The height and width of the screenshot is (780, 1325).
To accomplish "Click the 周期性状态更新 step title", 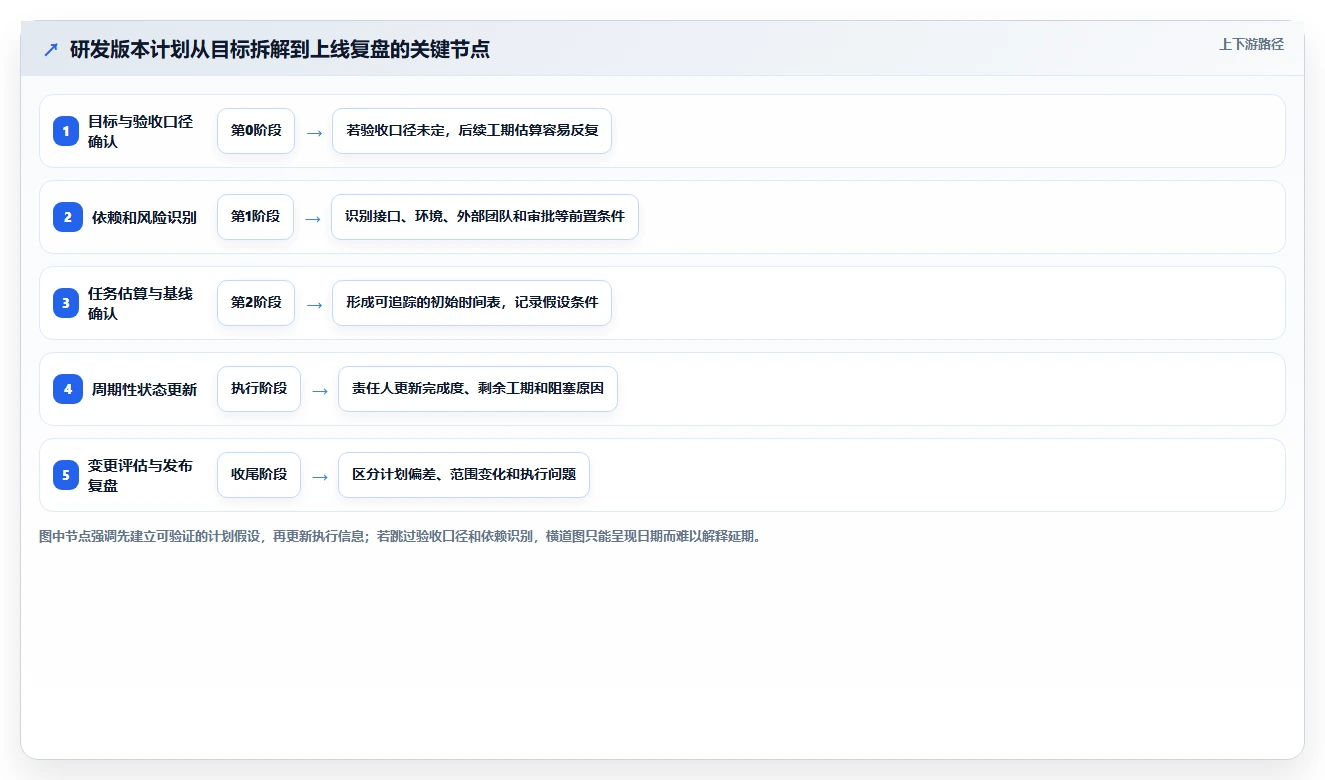I will (x=144, y=389).
